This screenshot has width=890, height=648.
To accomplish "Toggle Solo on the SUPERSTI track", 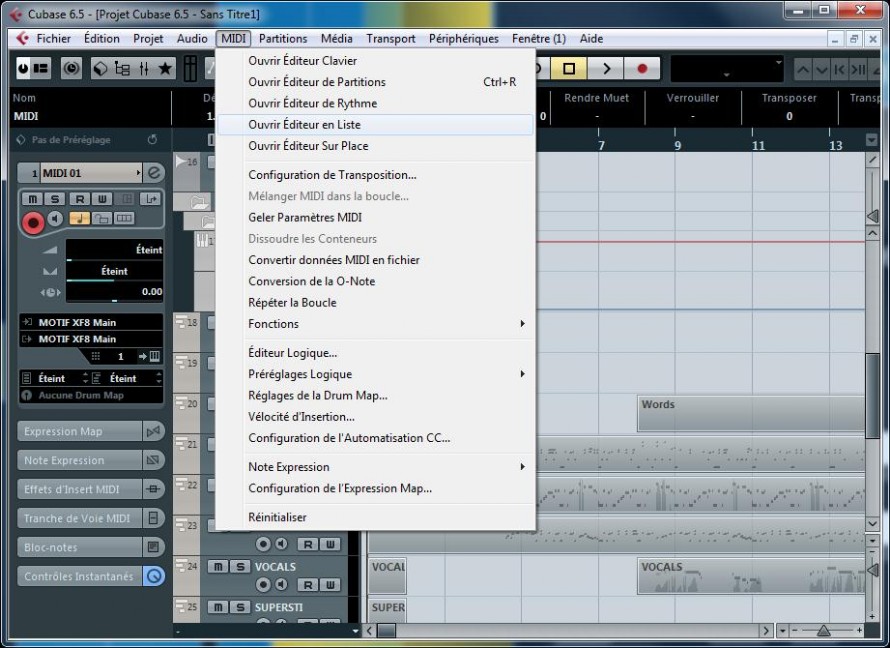I will tap(241, 607).
